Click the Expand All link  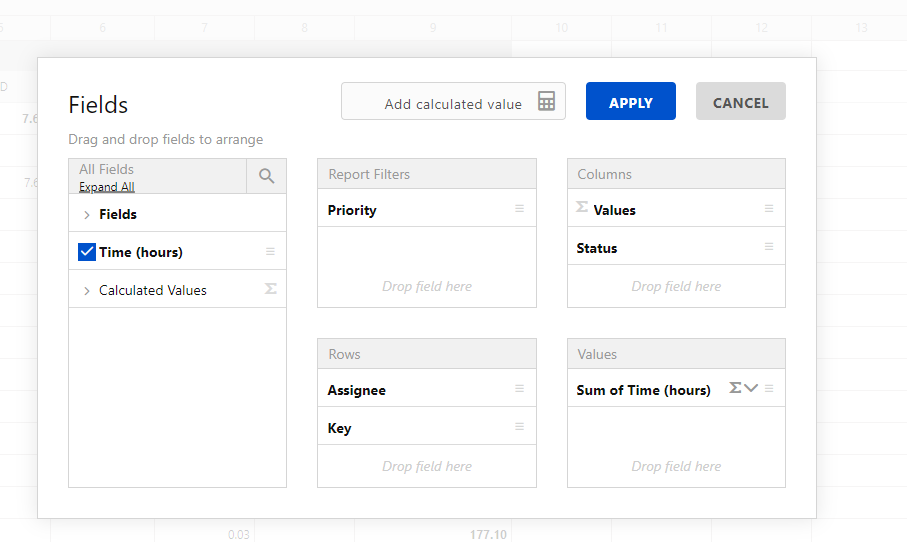tap(106, 187)
